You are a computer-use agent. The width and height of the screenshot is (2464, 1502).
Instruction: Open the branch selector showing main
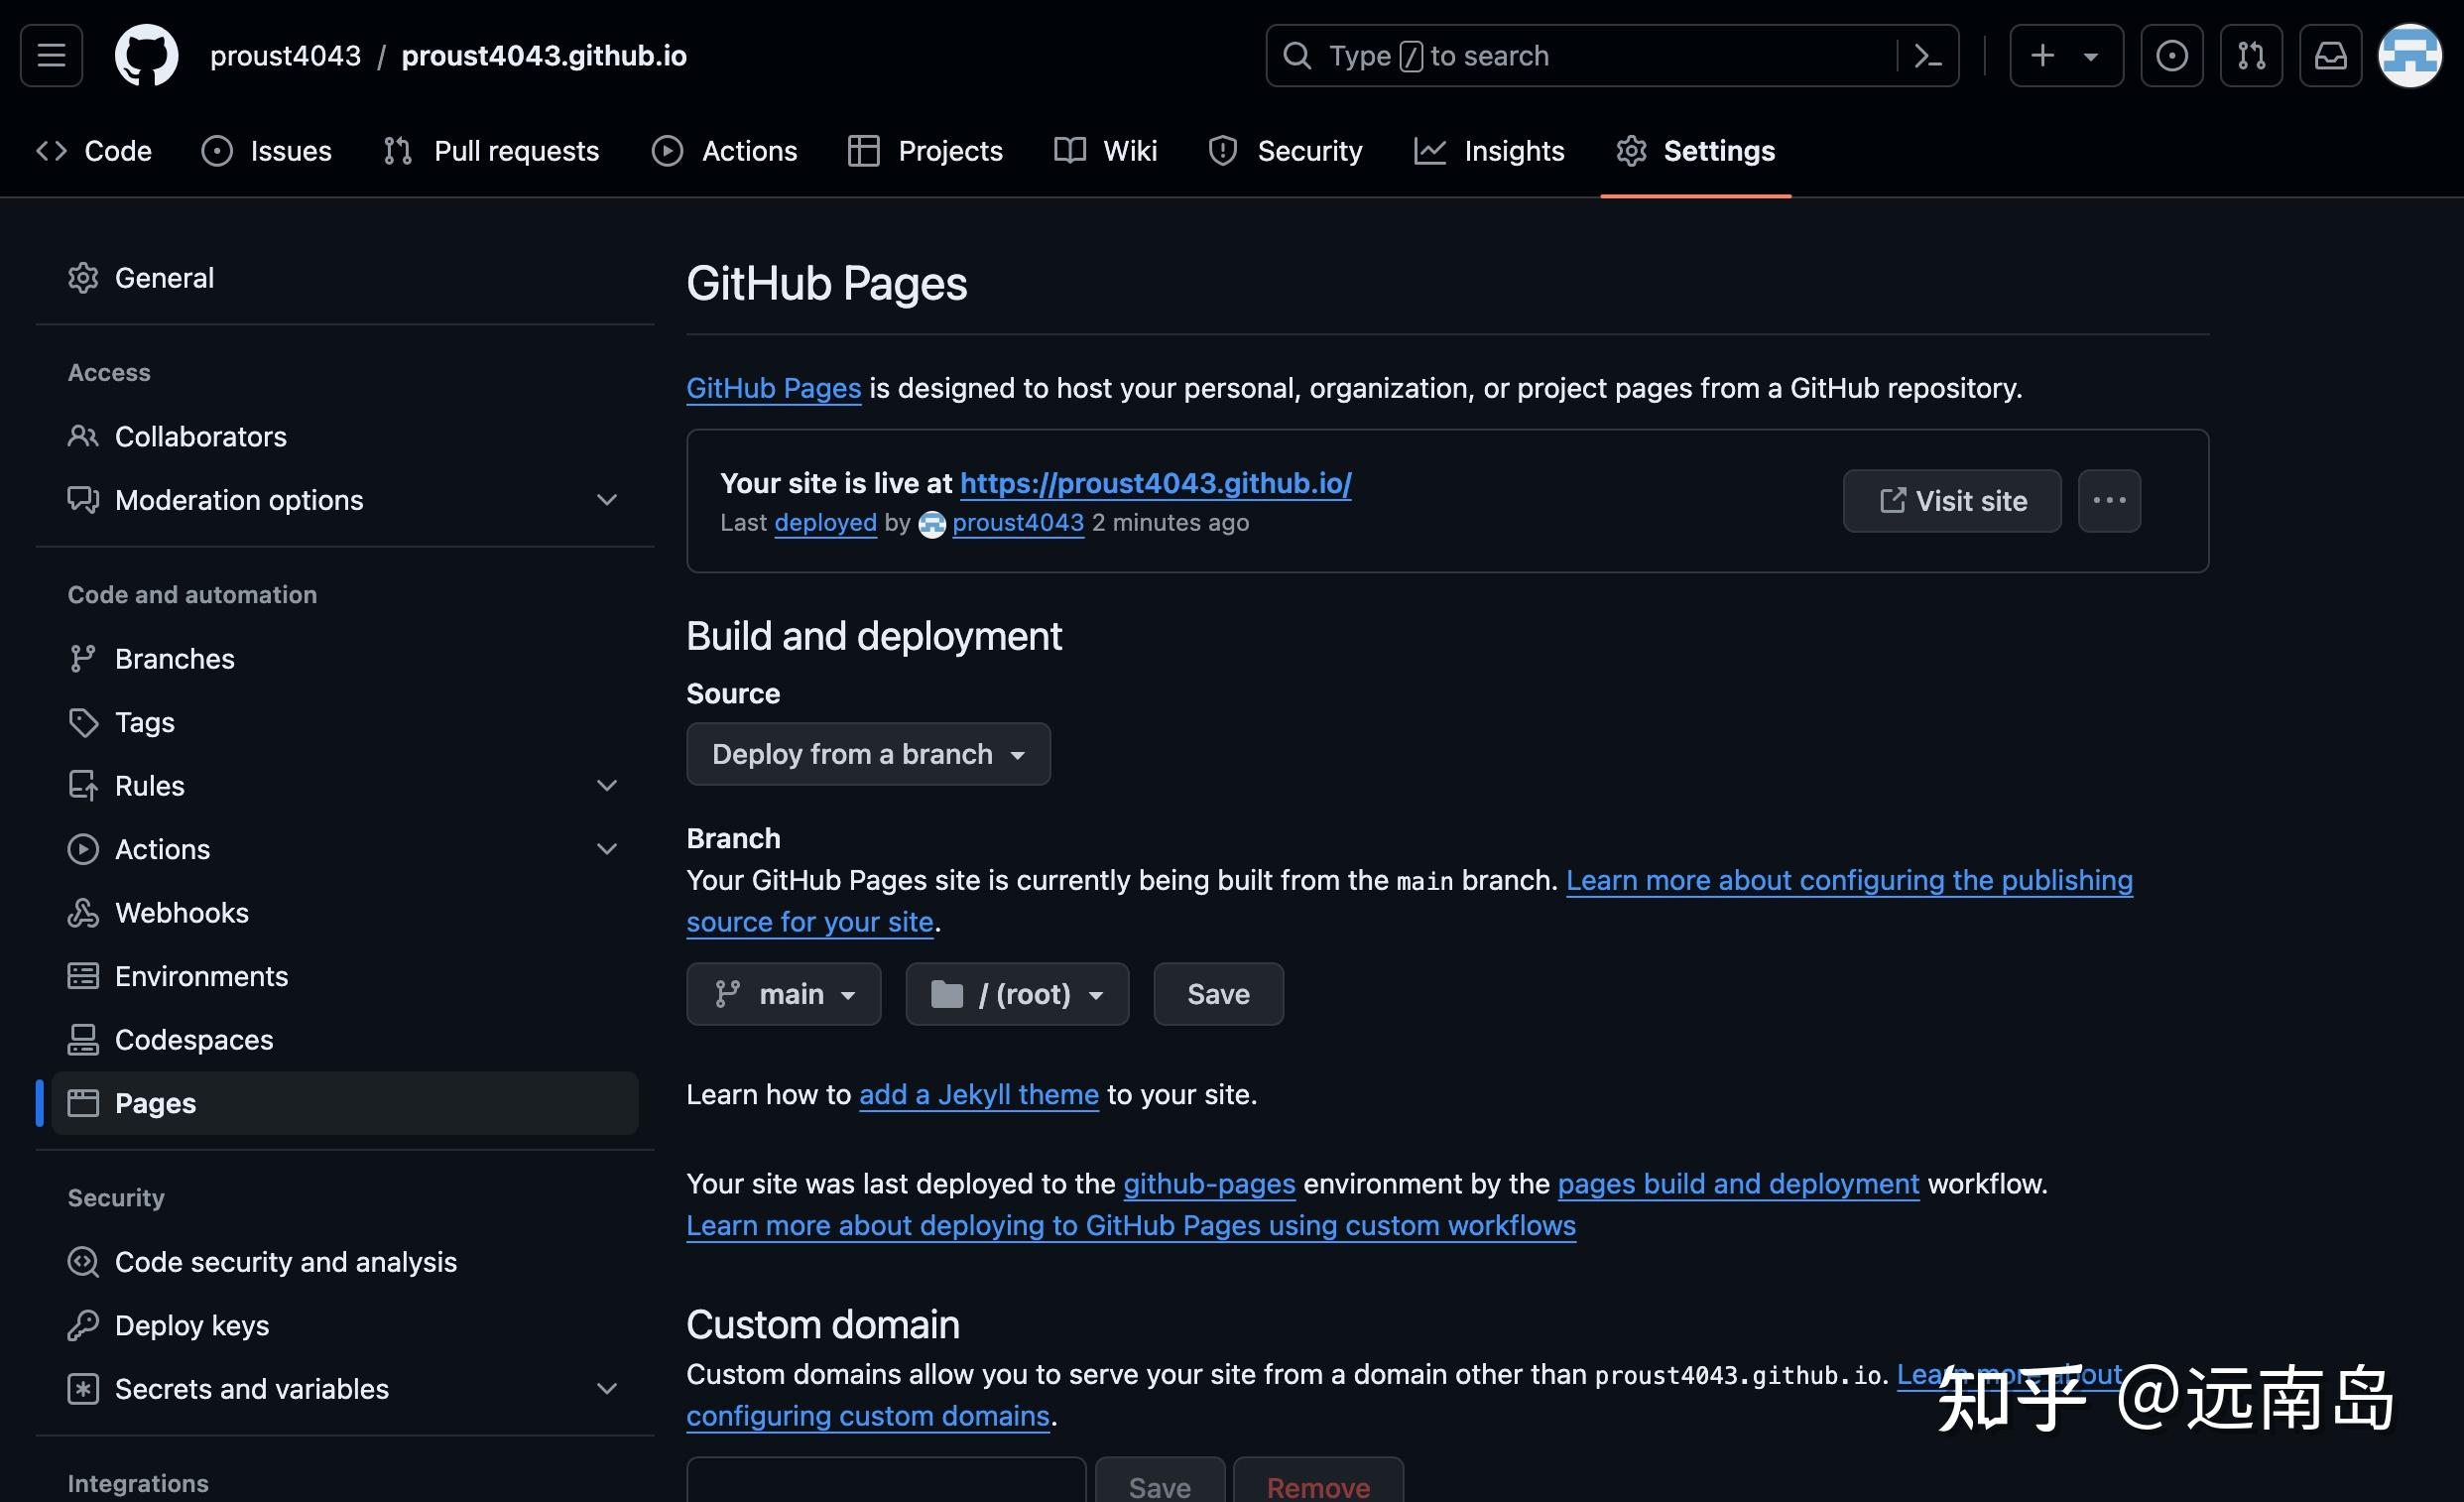tap(784, 994)
